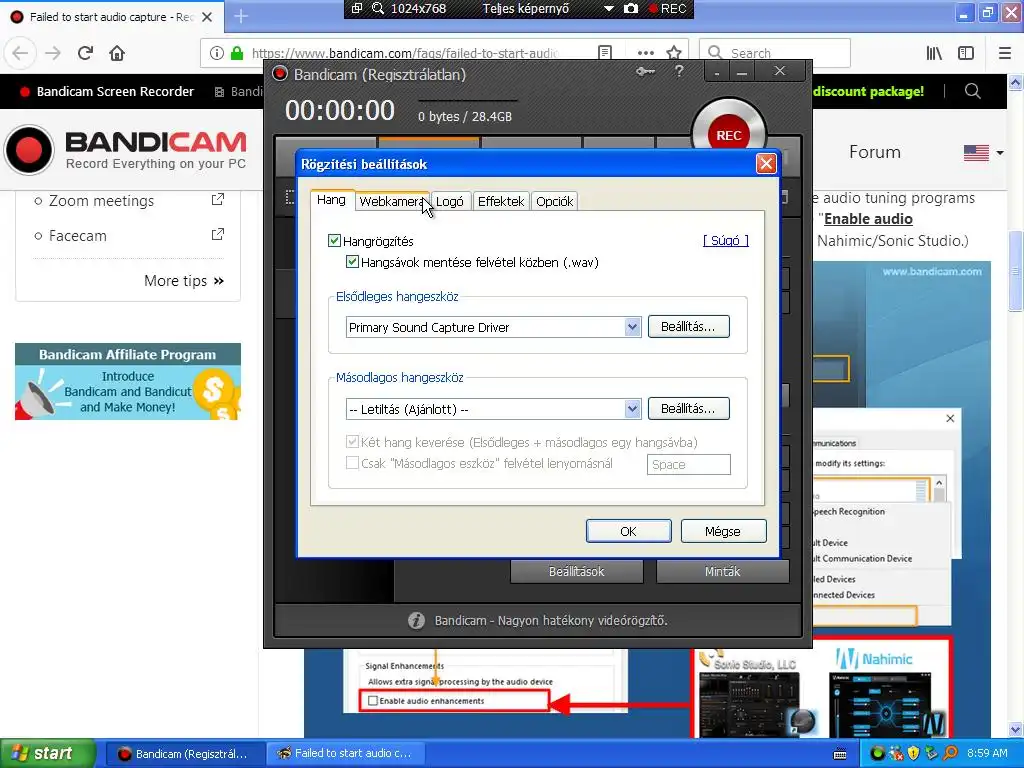Reload the page in Firefox
The width and height of the screenshot is (1024, 768).
point(85,53)
